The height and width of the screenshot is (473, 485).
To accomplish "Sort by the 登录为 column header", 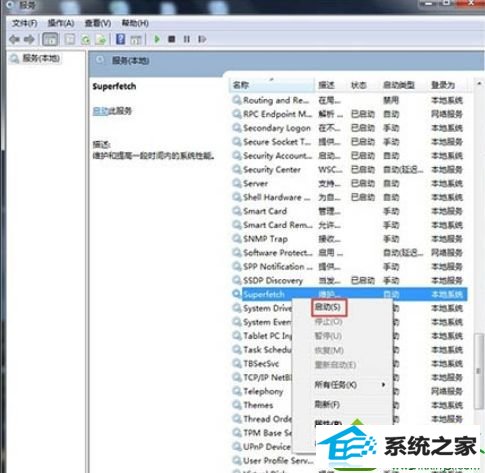I will (447, 85).
